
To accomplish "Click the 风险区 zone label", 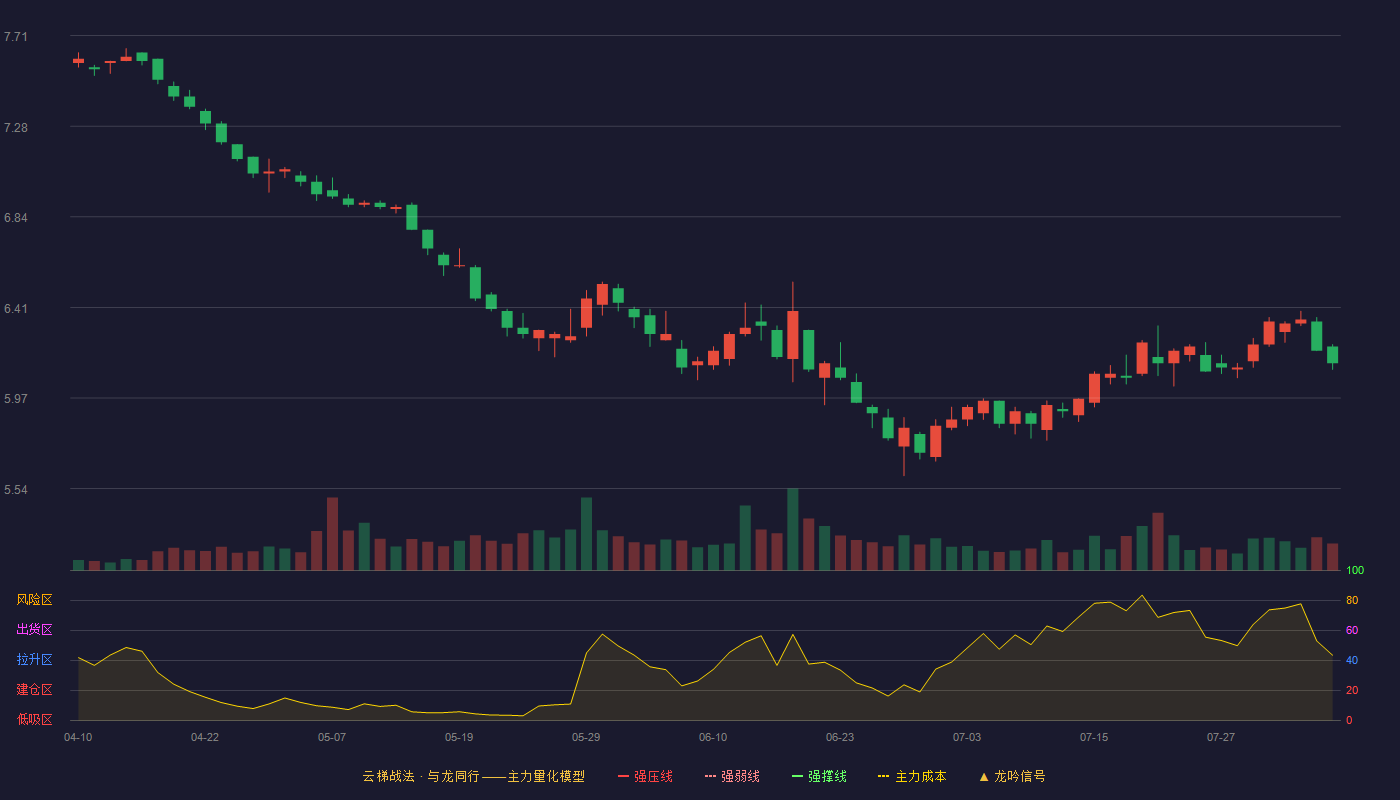I will click(x=34, y=600).
